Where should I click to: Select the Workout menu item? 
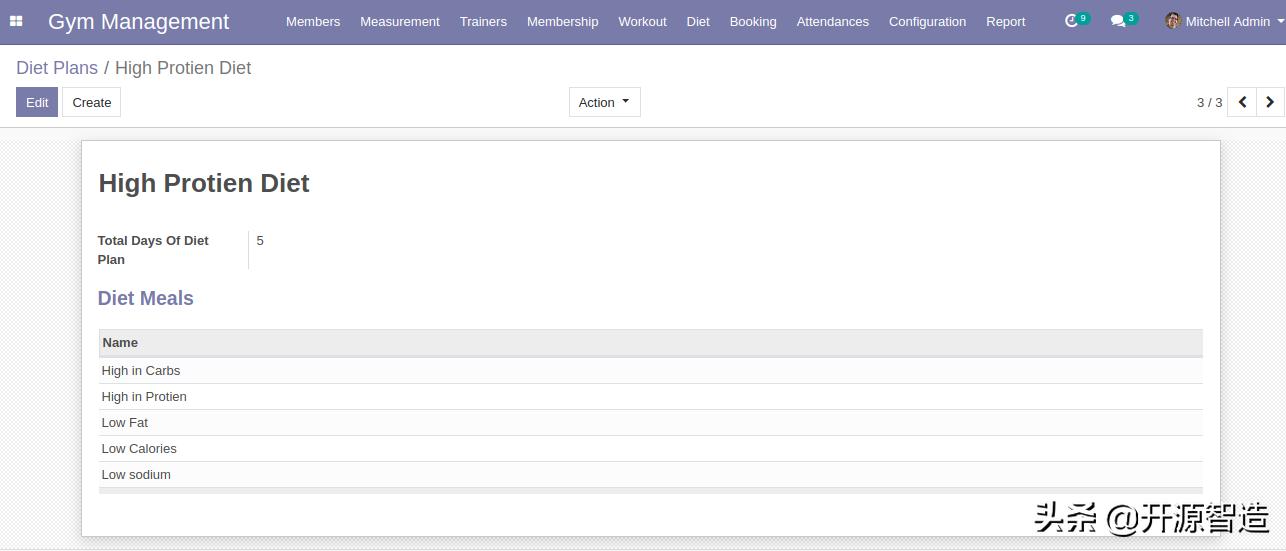click(x=642, y=21)
